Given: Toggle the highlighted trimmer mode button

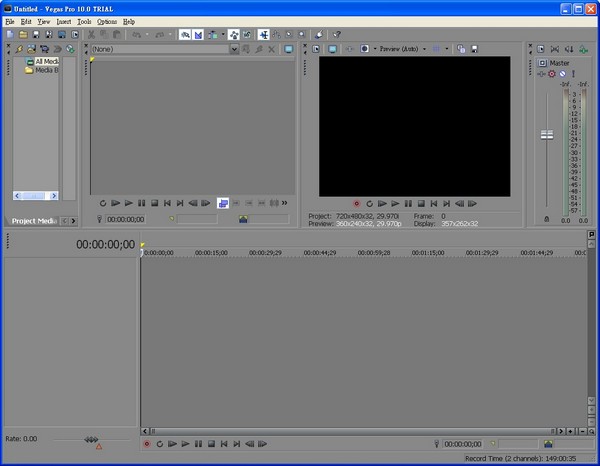Looking at the screenshot, I should pos(223,203).
